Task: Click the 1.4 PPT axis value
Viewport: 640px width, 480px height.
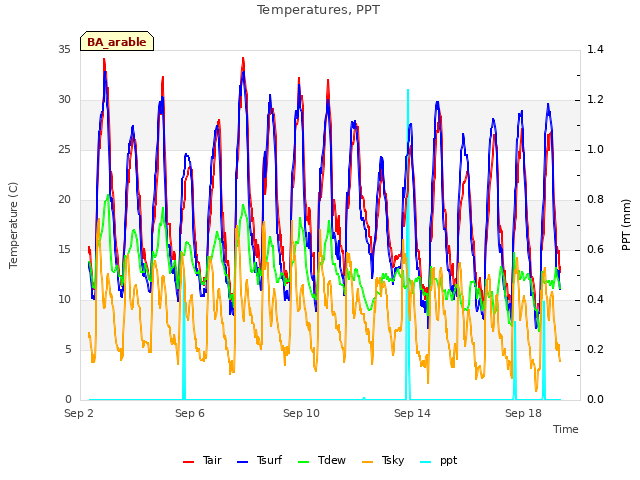Action: [595, 49]
